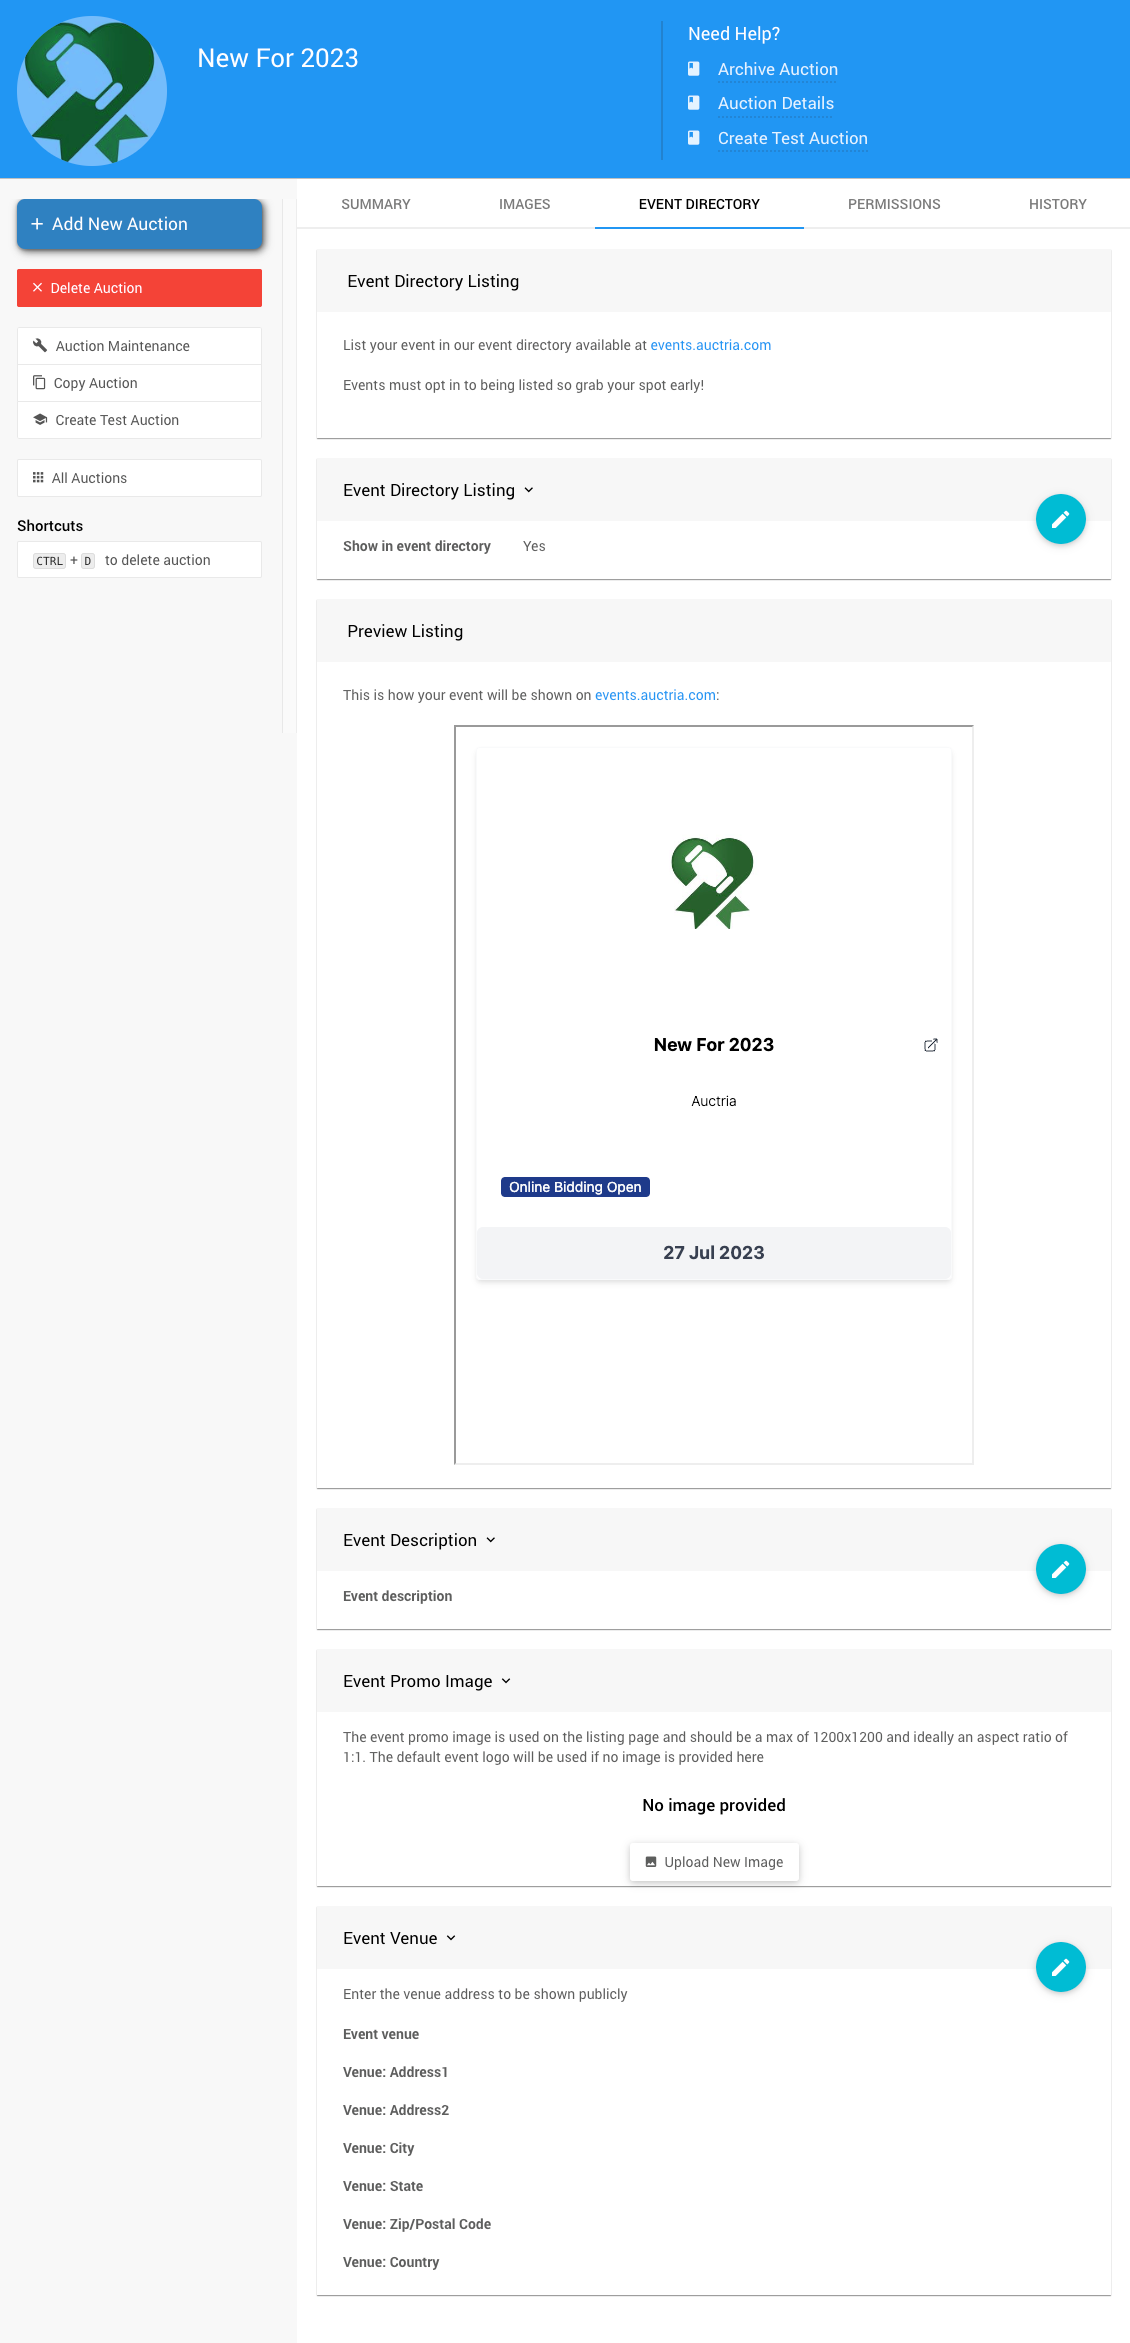Screen dimensions: 1130x2343
Task: Click the pencil edit icon for Event Directory Listing
Action: (x=1060, y=519)
